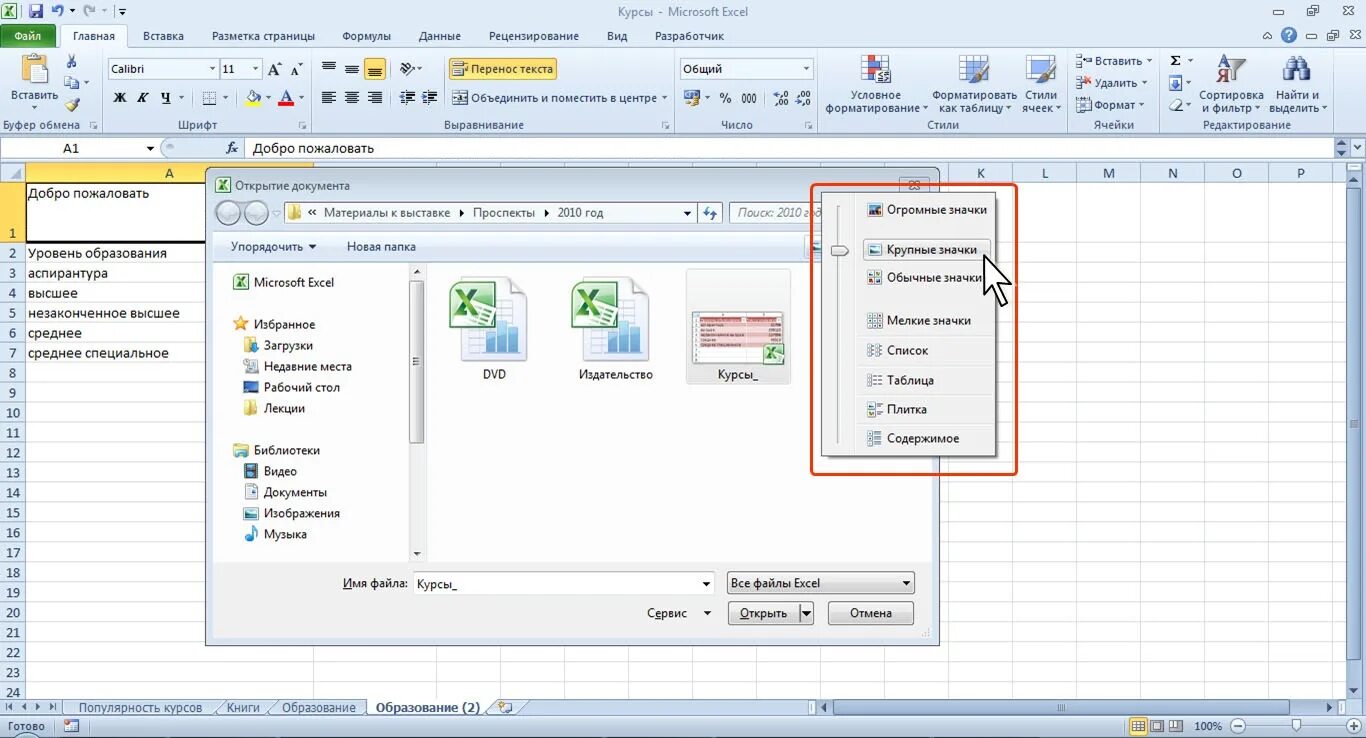Toggle italic К formatting

(142, 98)
